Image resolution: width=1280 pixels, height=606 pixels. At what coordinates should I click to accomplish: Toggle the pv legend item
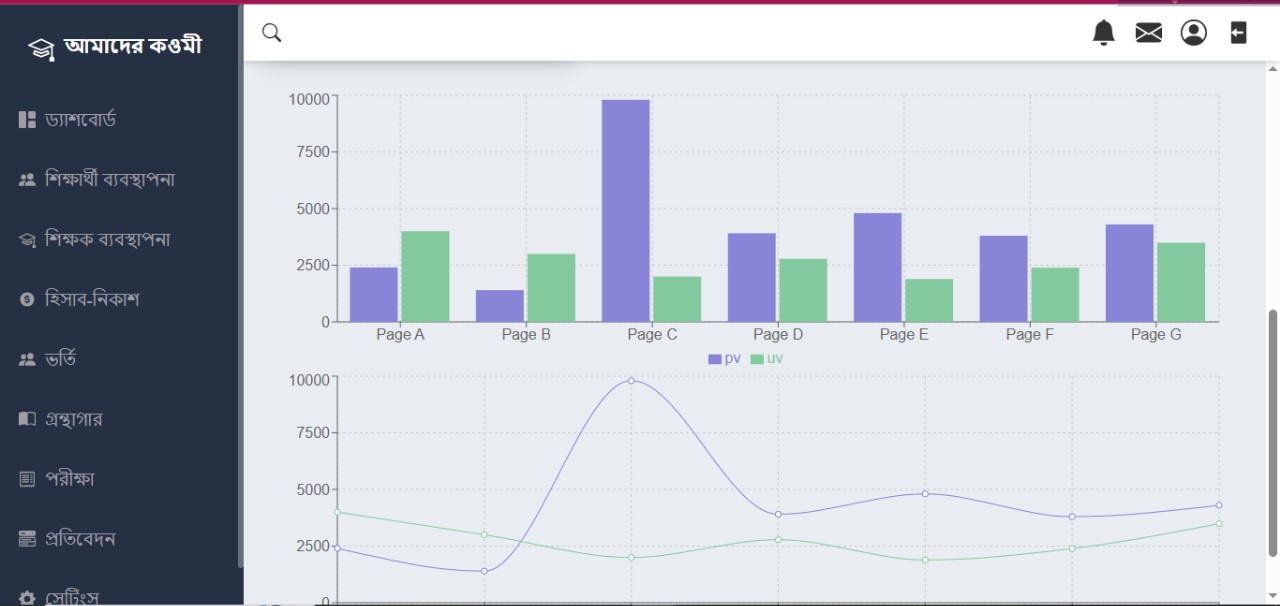point(725,359)
